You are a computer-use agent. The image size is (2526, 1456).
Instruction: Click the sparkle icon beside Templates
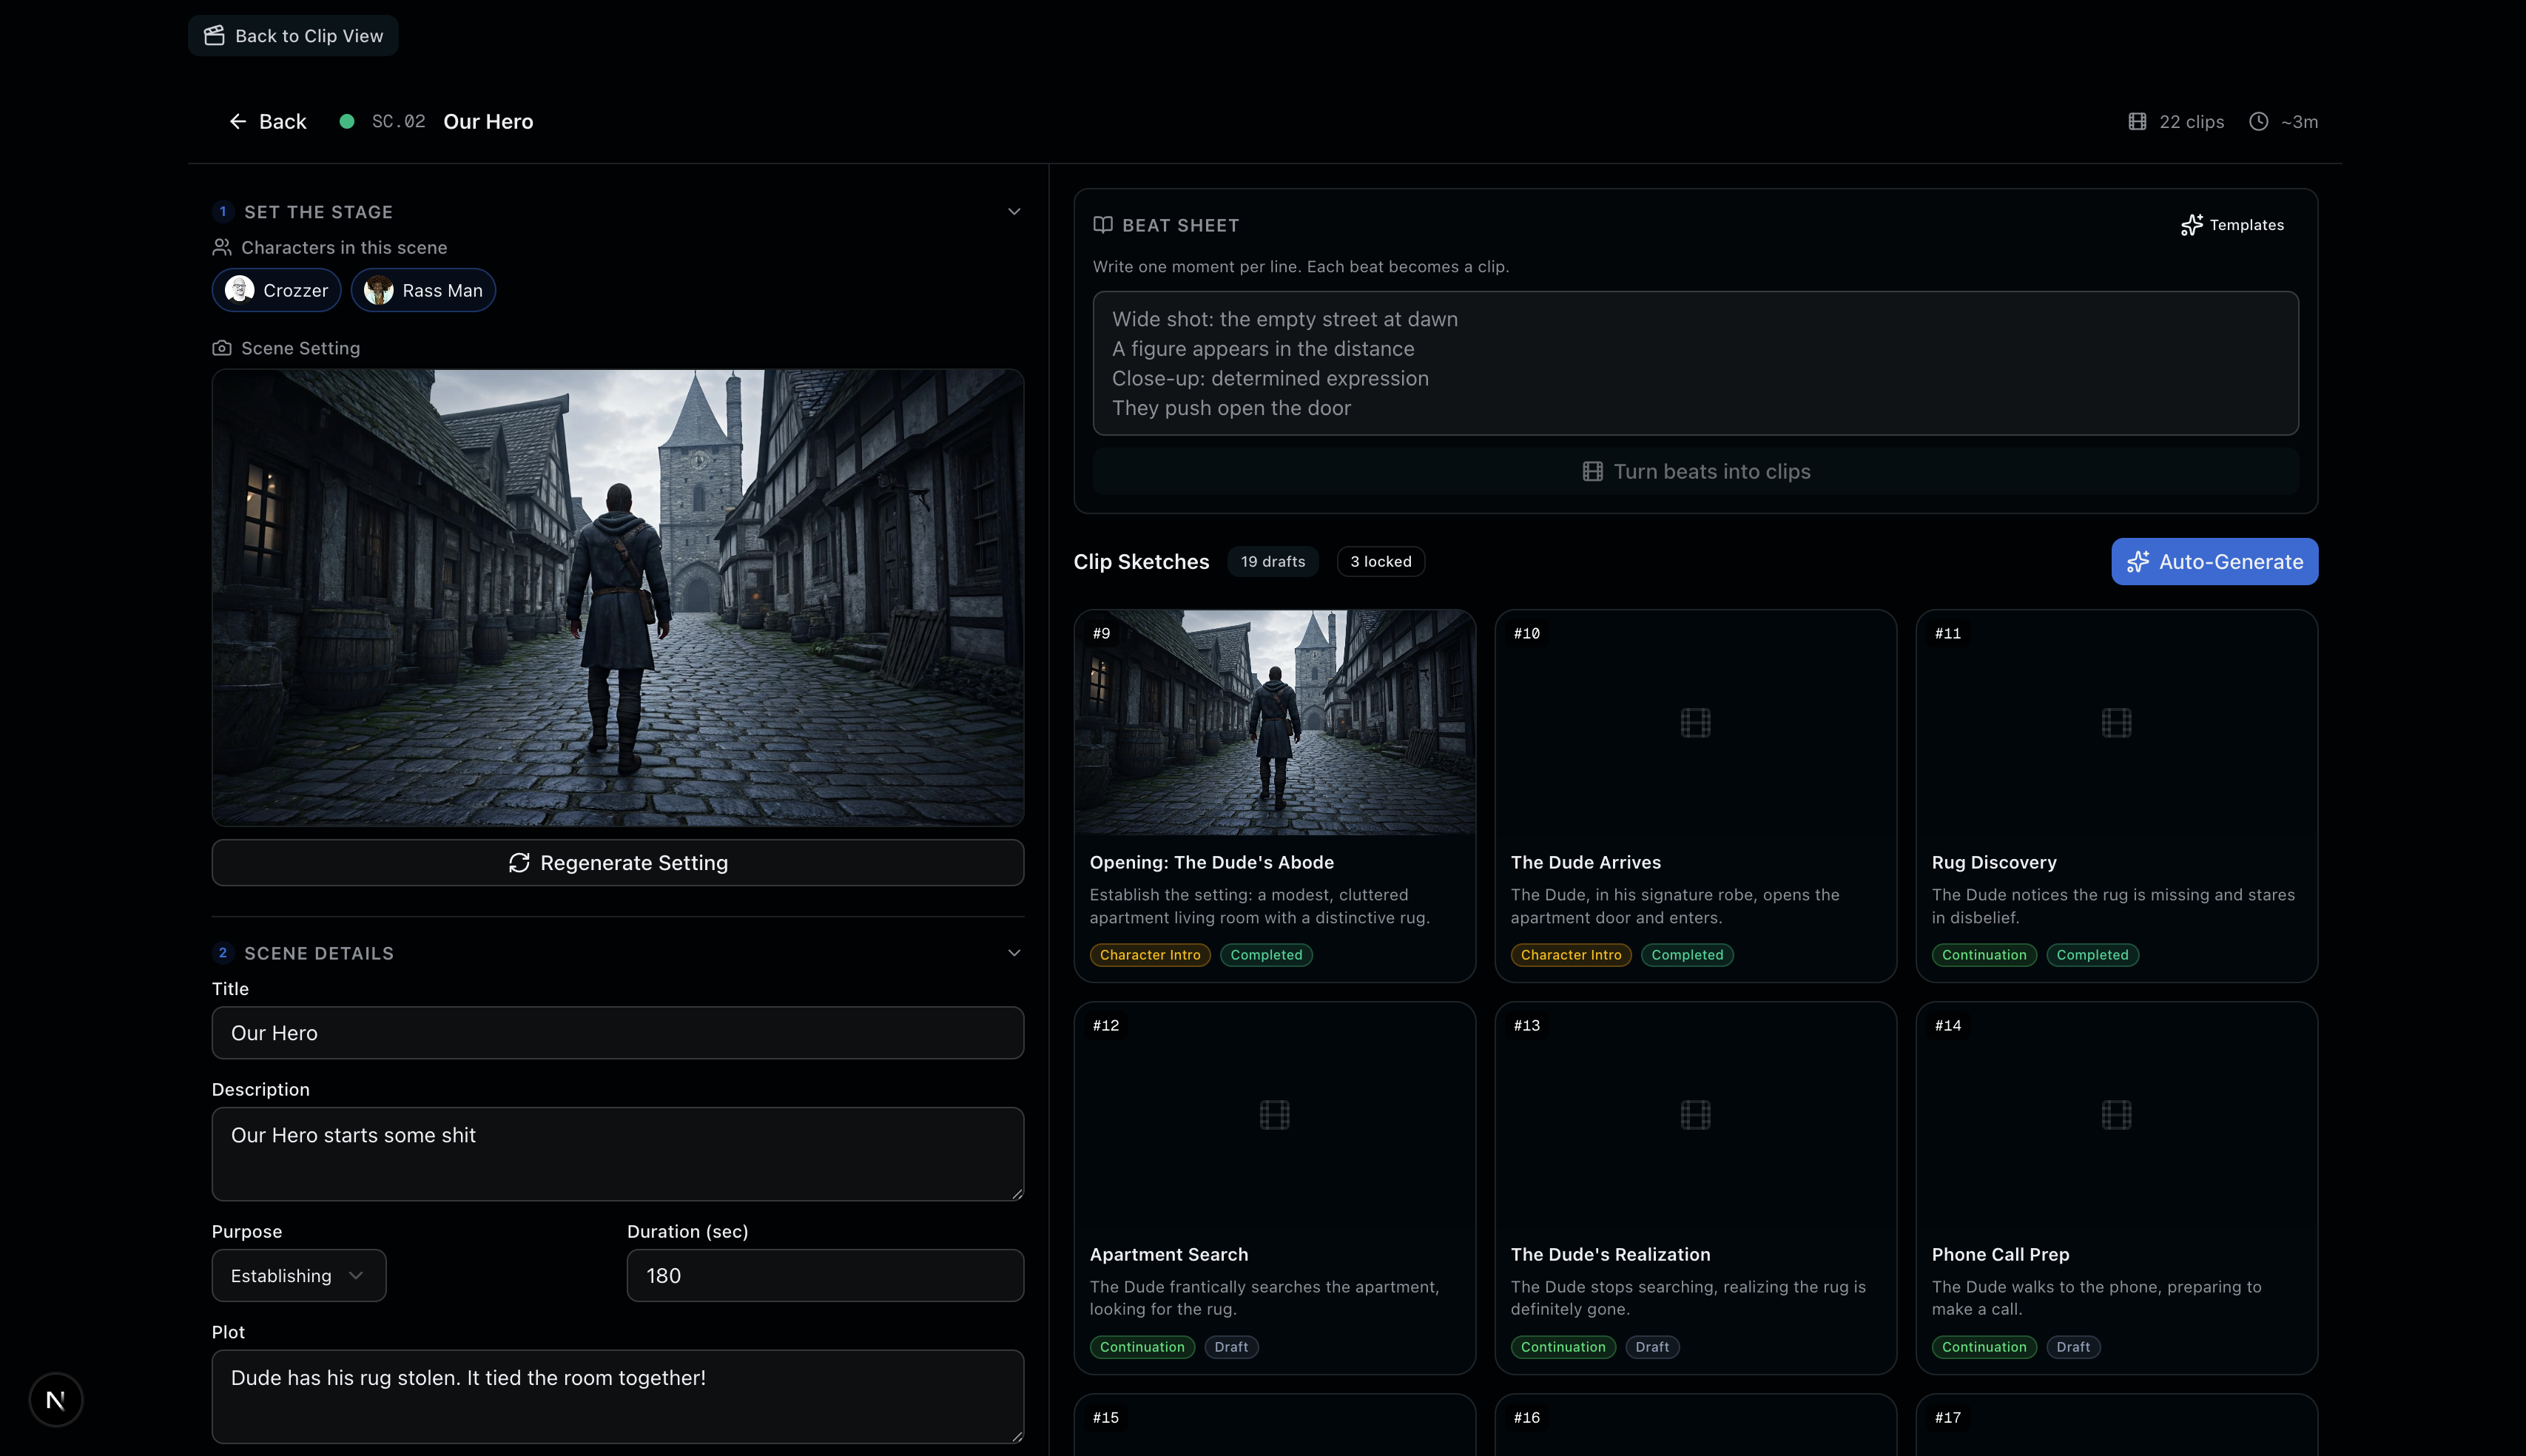tap(2192, 225)
